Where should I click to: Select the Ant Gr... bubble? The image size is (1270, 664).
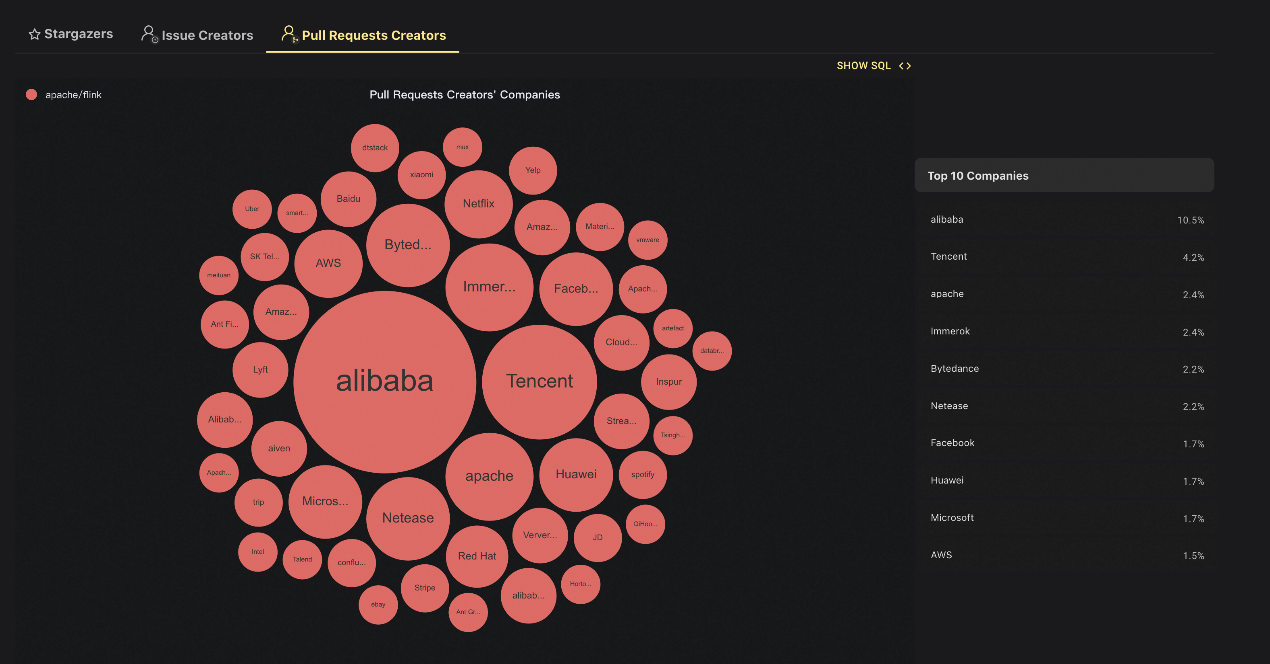pyautogui.click(x=468, y=612)
